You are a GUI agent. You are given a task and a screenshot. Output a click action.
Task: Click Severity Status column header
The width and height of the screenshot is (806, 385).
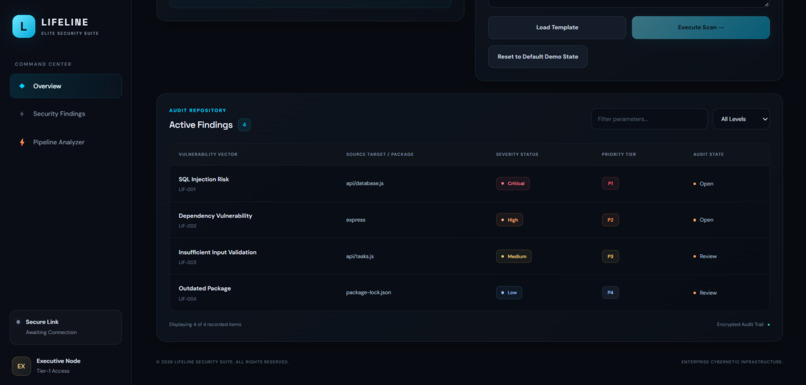pyautogui.click(x=517, y=154)
